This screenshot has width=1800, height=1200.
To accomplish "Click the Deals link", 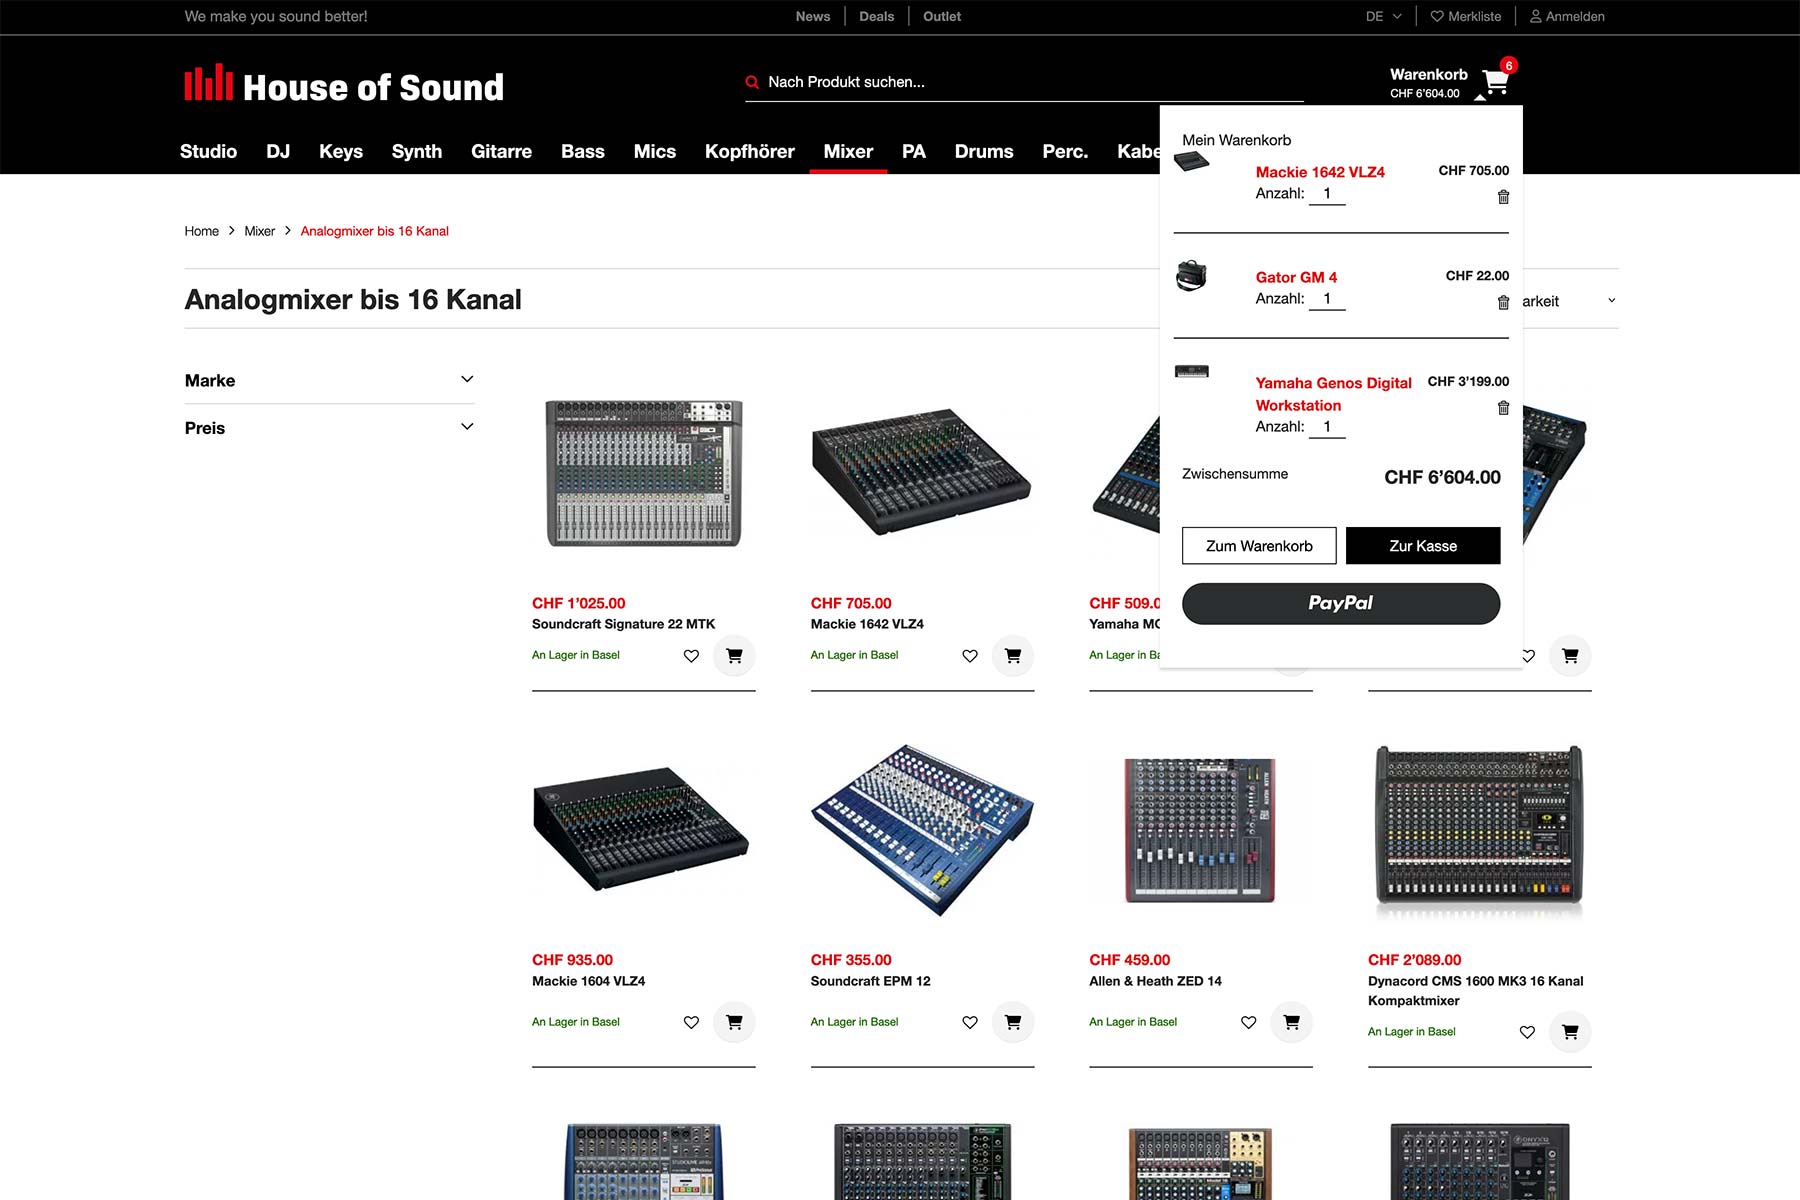I will click(877, 16).
